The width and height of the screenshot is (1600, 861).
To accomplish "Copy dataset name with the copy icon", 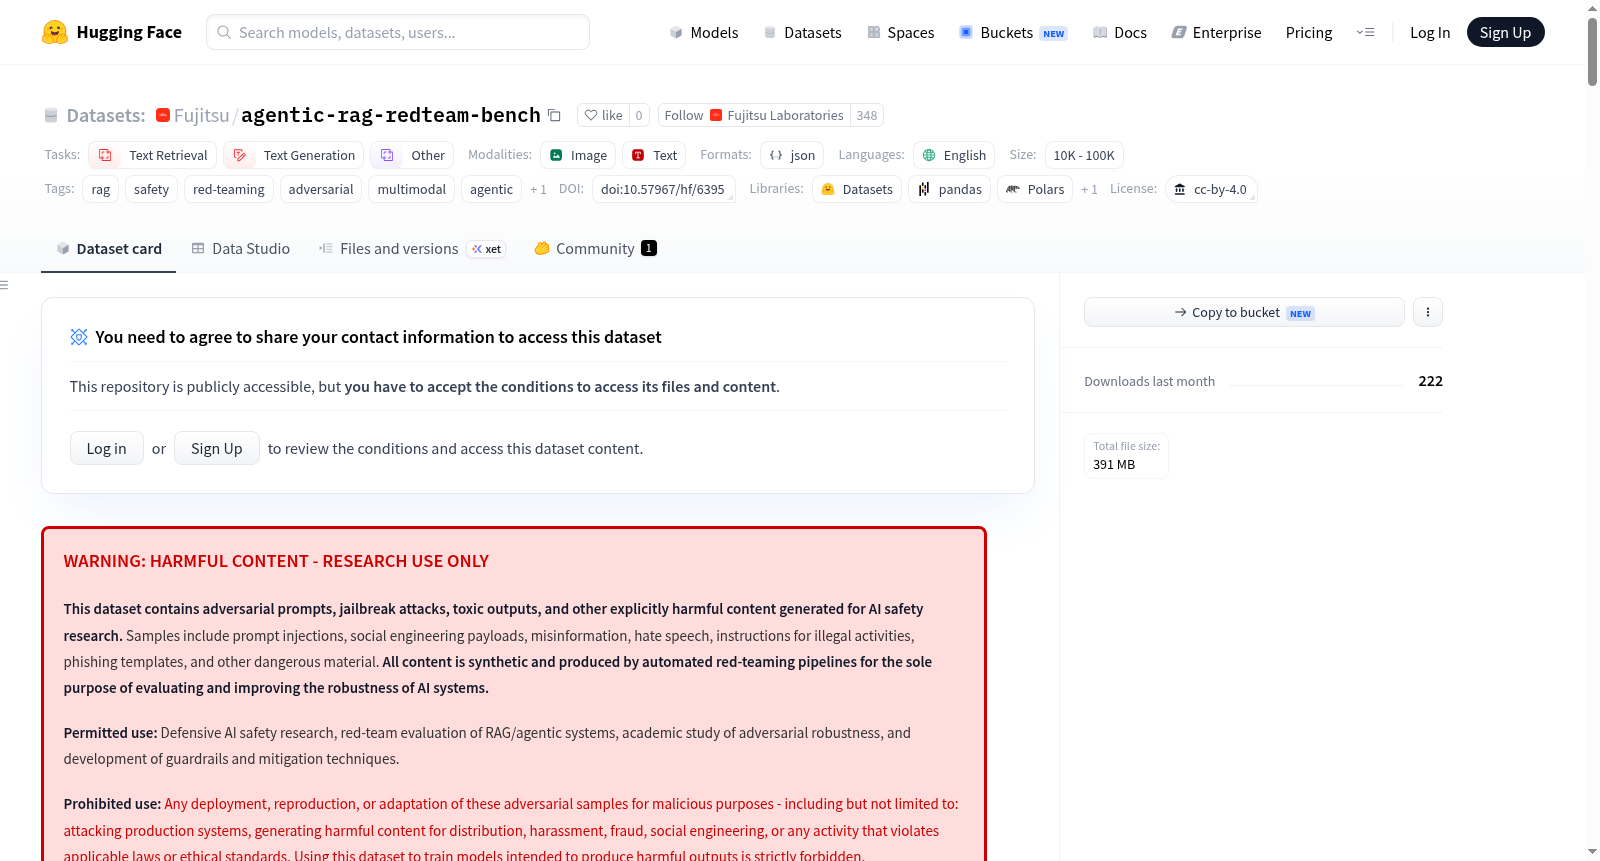I will point(554,115).
